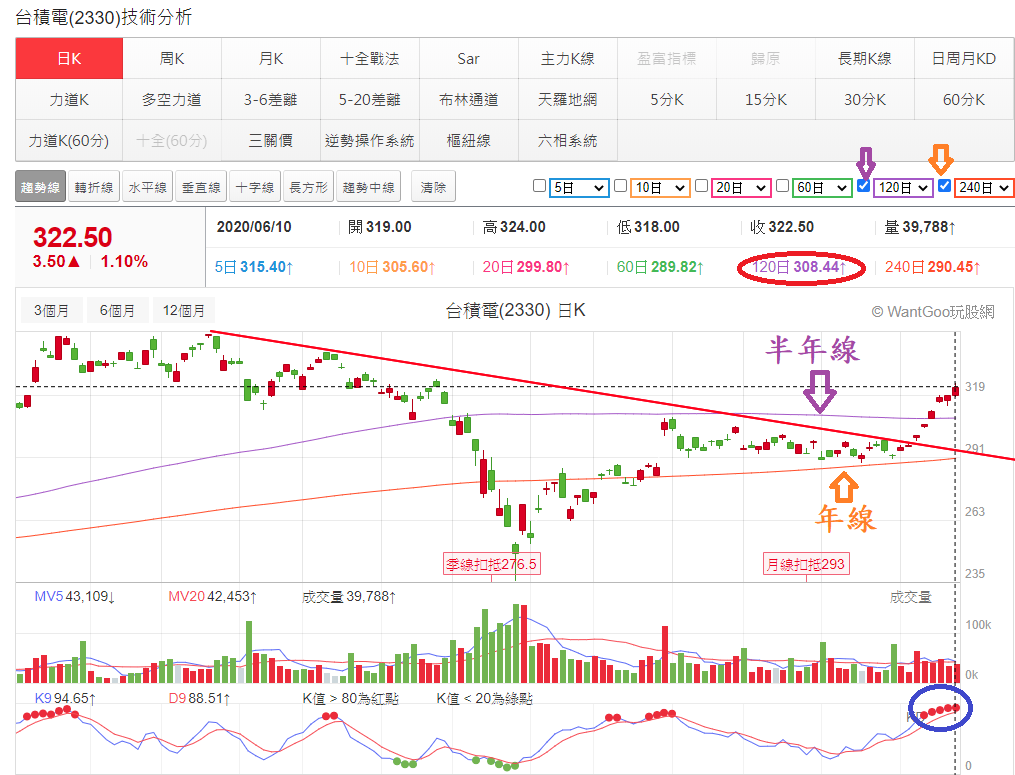The height and width of the screenshot is (775, 1015).
Task: Open the 日周月KD tab
Action: (x=965, y=58)
